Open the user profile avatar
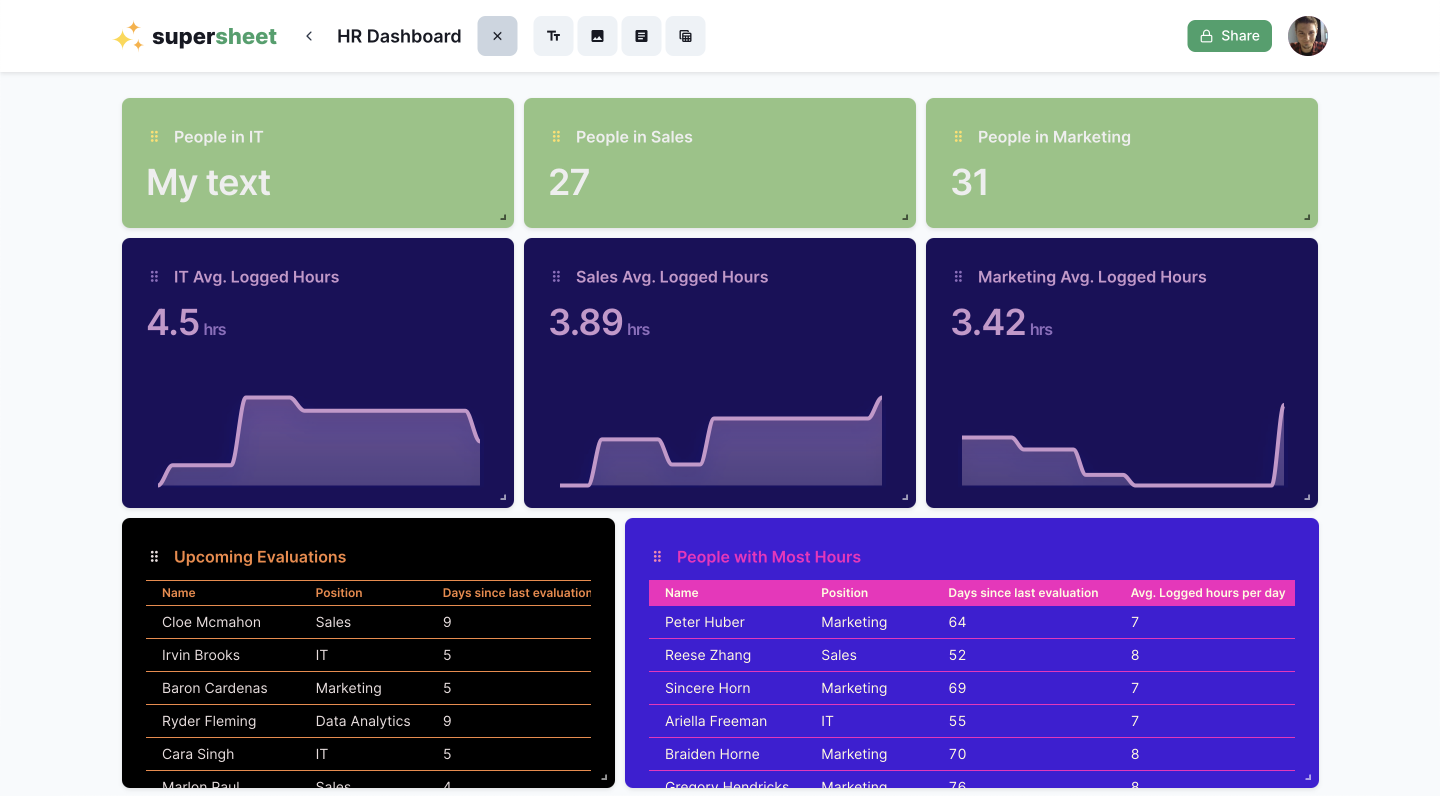Image resolution: width=1440 pixels, height=796 pixels. tap(1307, 36)
